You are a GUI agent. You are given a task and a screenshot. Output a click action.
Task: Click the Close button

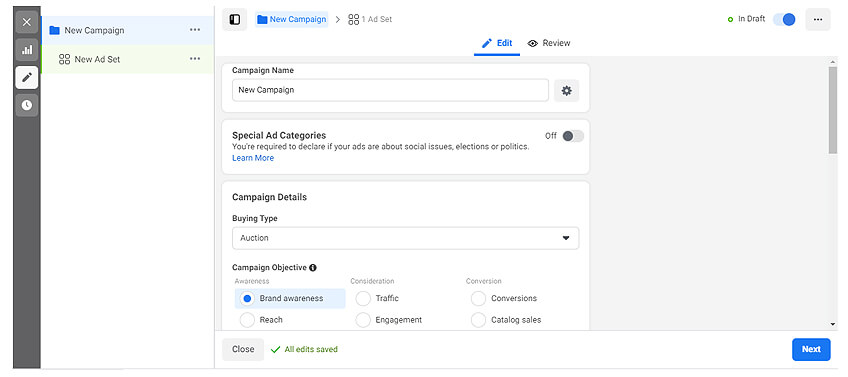[243, 349]
